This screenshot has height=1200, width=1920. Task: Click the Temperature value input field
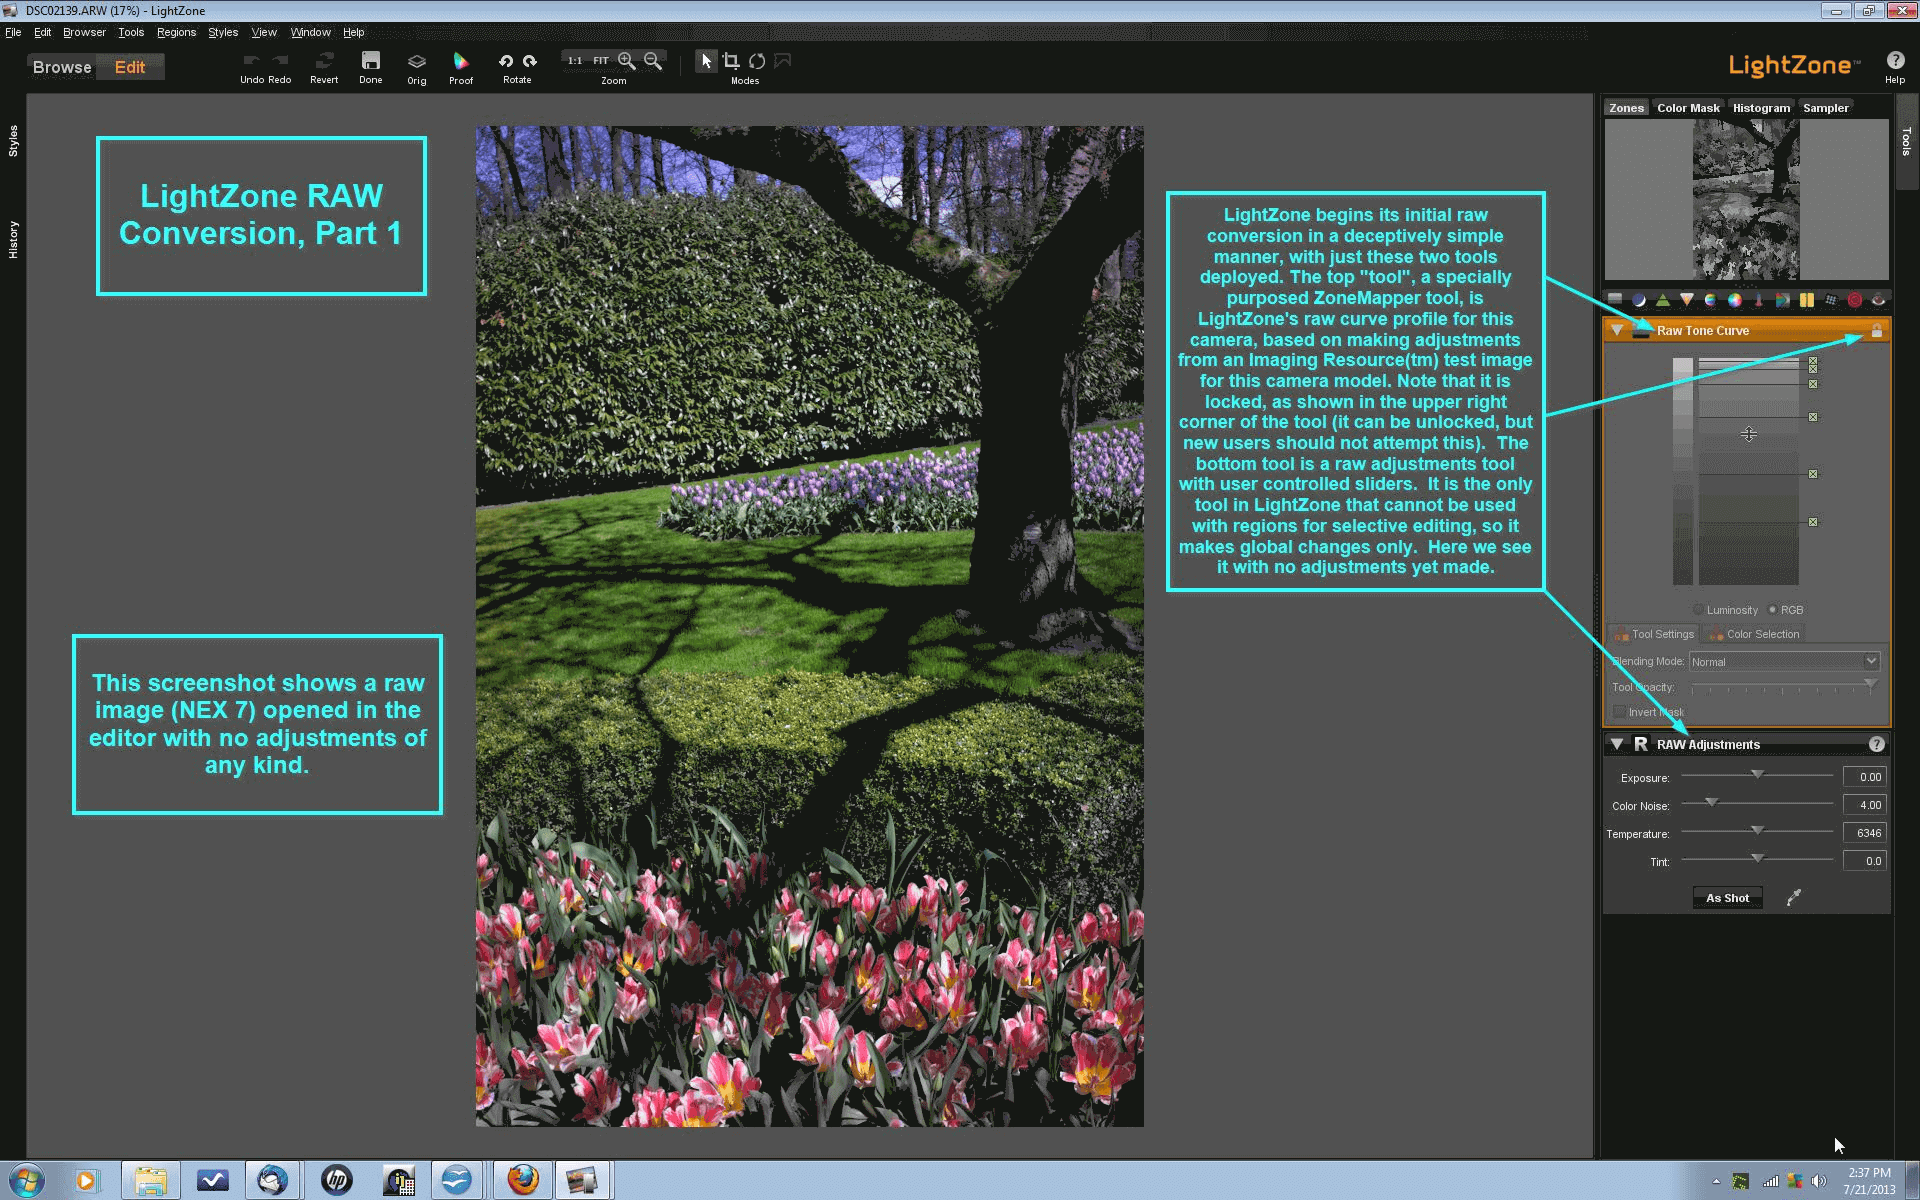pyautogui.click(x=1864, y=831)
